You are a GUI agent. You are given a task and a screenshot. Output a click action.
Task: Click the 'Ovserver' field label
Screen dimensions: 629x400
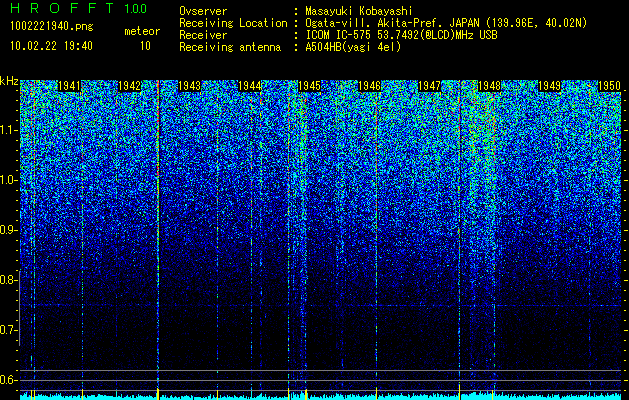coord(203,11)
